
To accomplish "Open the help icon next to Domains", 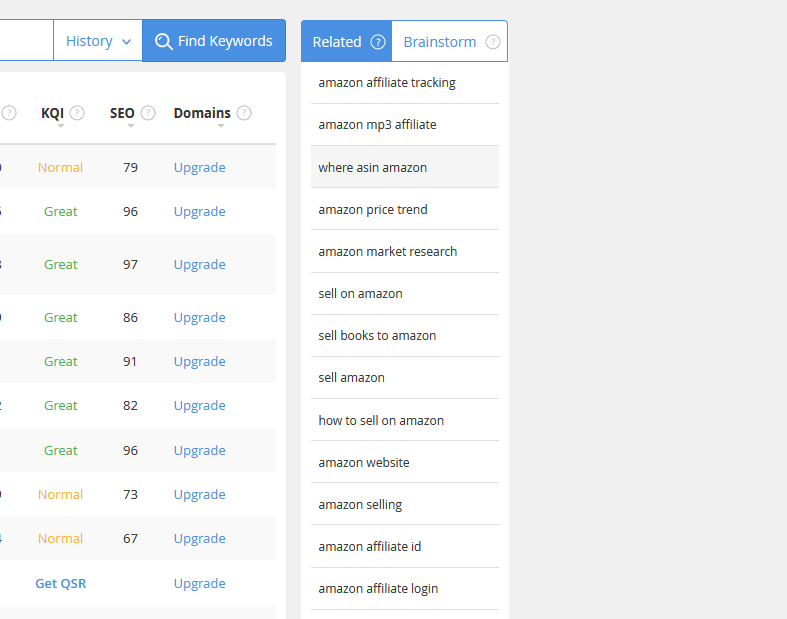I will (x=244, y=113).
